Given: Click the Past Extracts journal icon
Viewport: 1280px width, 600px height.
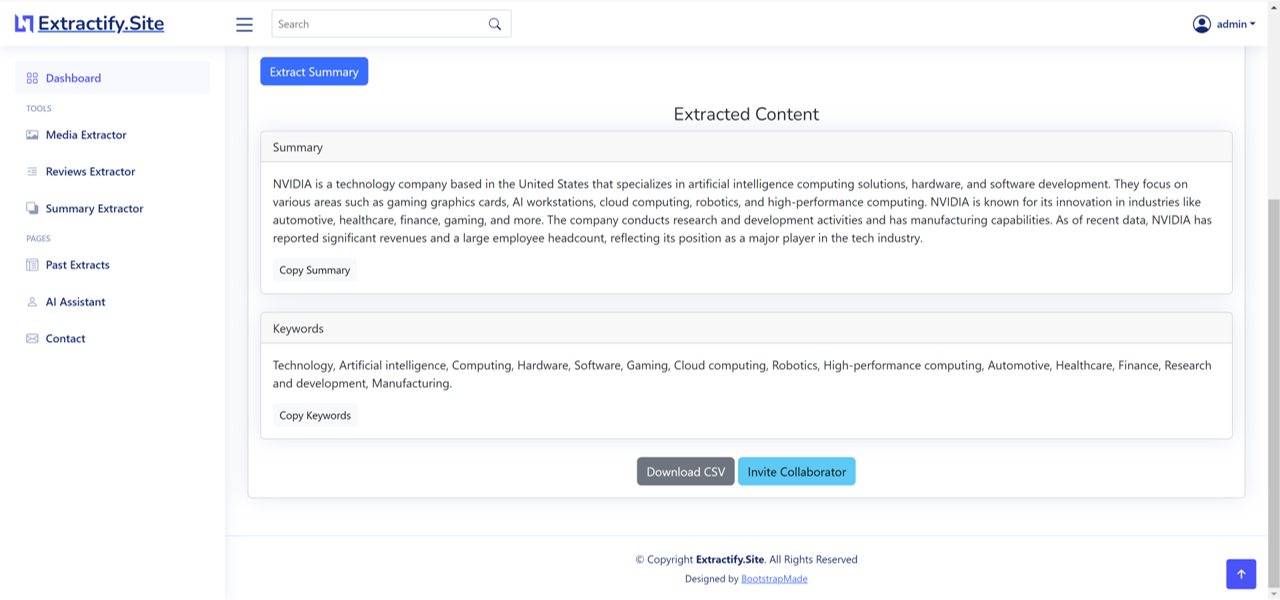Looking at the screenshot, I should [31, 264].
